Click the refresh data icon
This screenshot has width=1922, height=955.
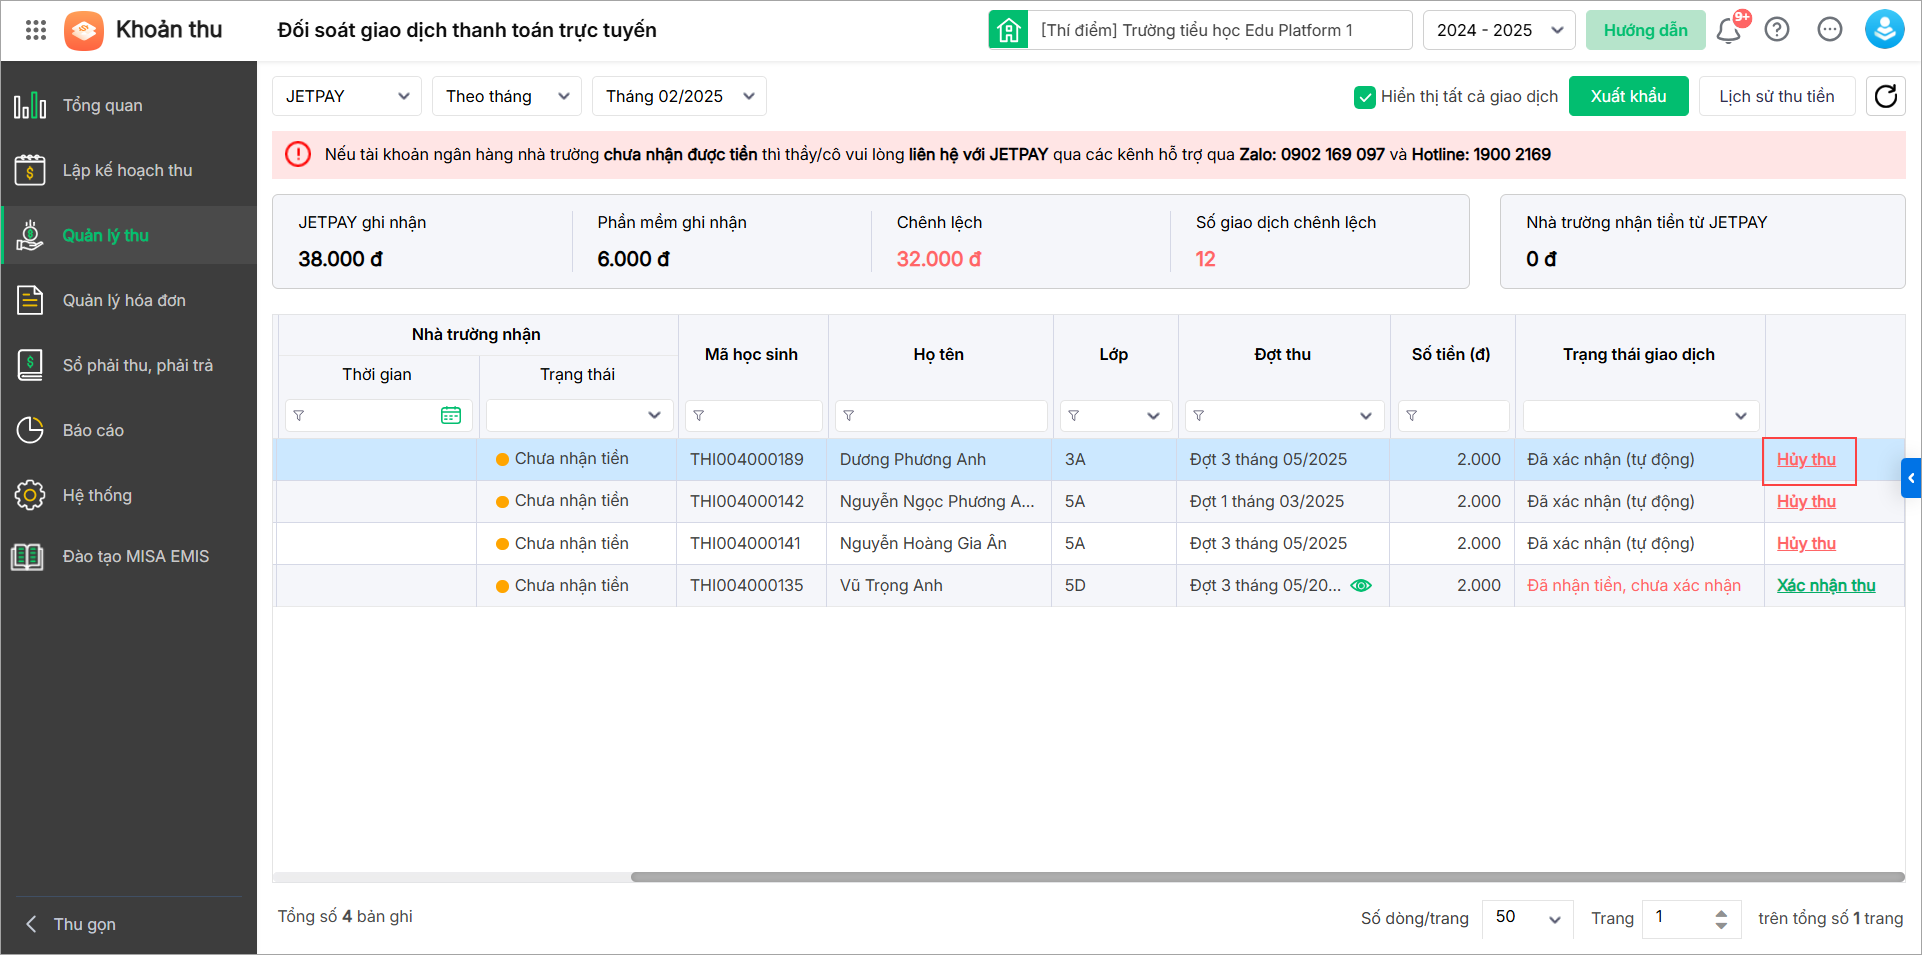point(1885,96)
